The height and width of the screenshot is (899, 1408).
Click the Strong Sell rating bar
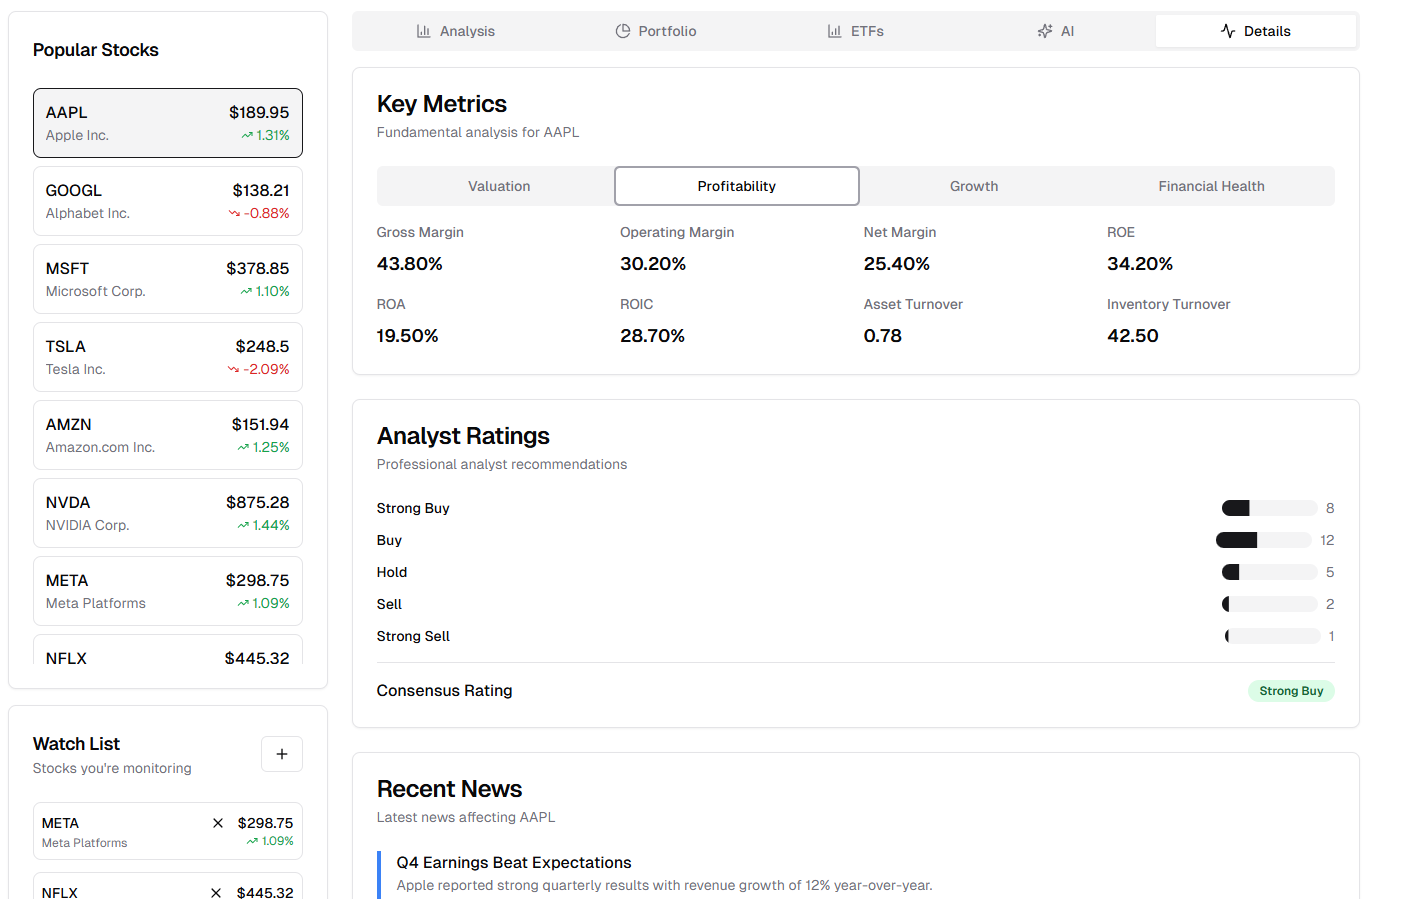(x=1272, y=636)
